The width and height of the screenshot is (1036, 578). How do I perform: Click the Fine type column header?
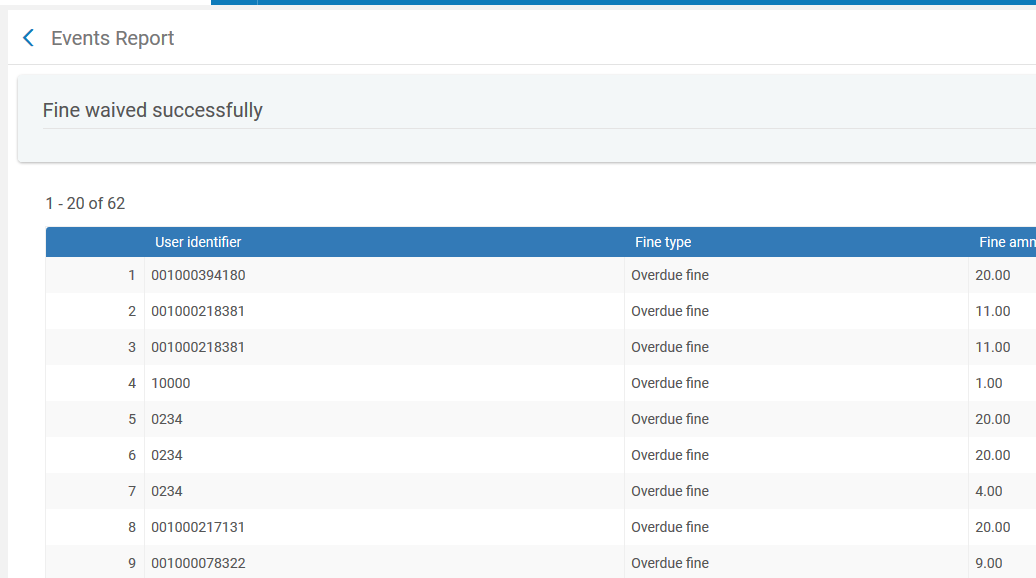coord(662,242)
